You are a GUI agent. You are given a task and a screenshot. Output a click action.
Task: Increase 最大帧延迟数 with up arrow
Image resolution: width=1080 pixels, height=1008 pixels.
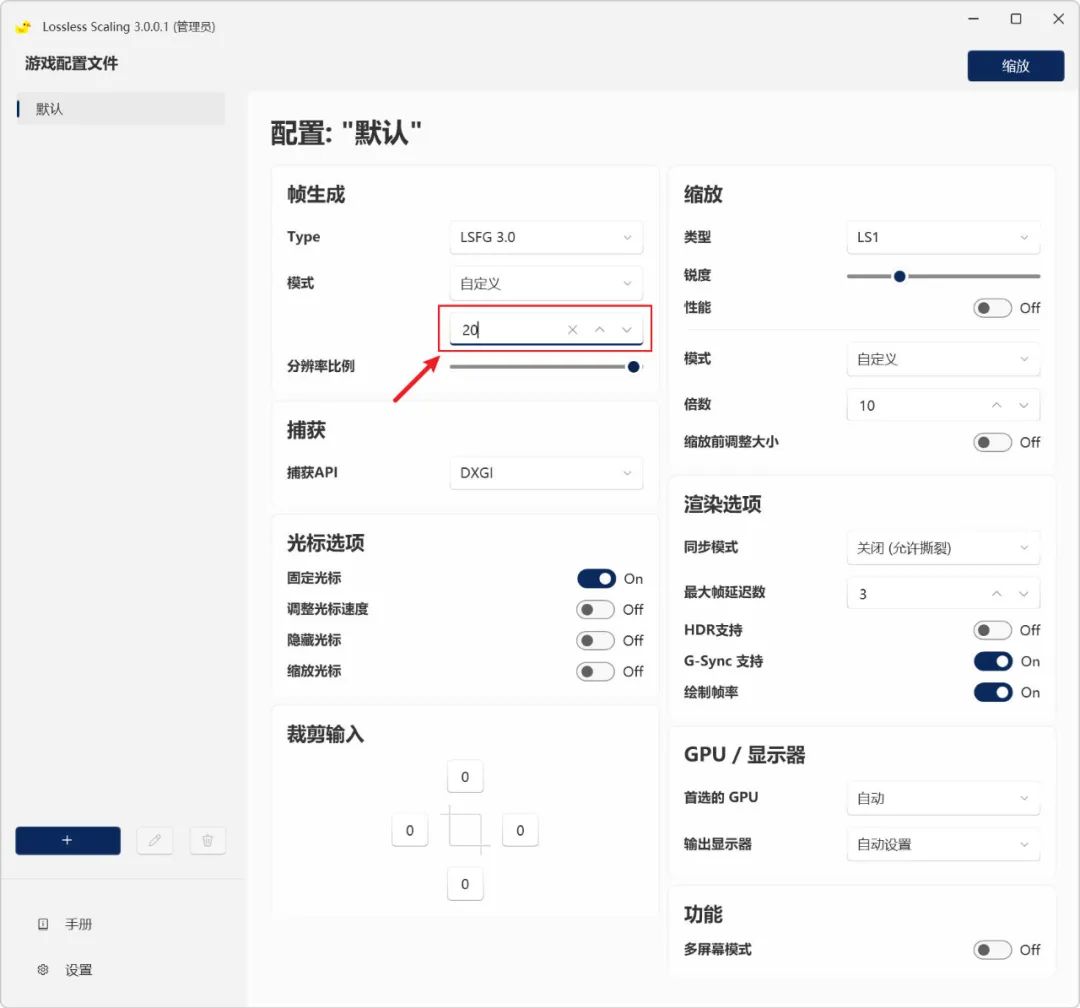(x=996, y=594)
